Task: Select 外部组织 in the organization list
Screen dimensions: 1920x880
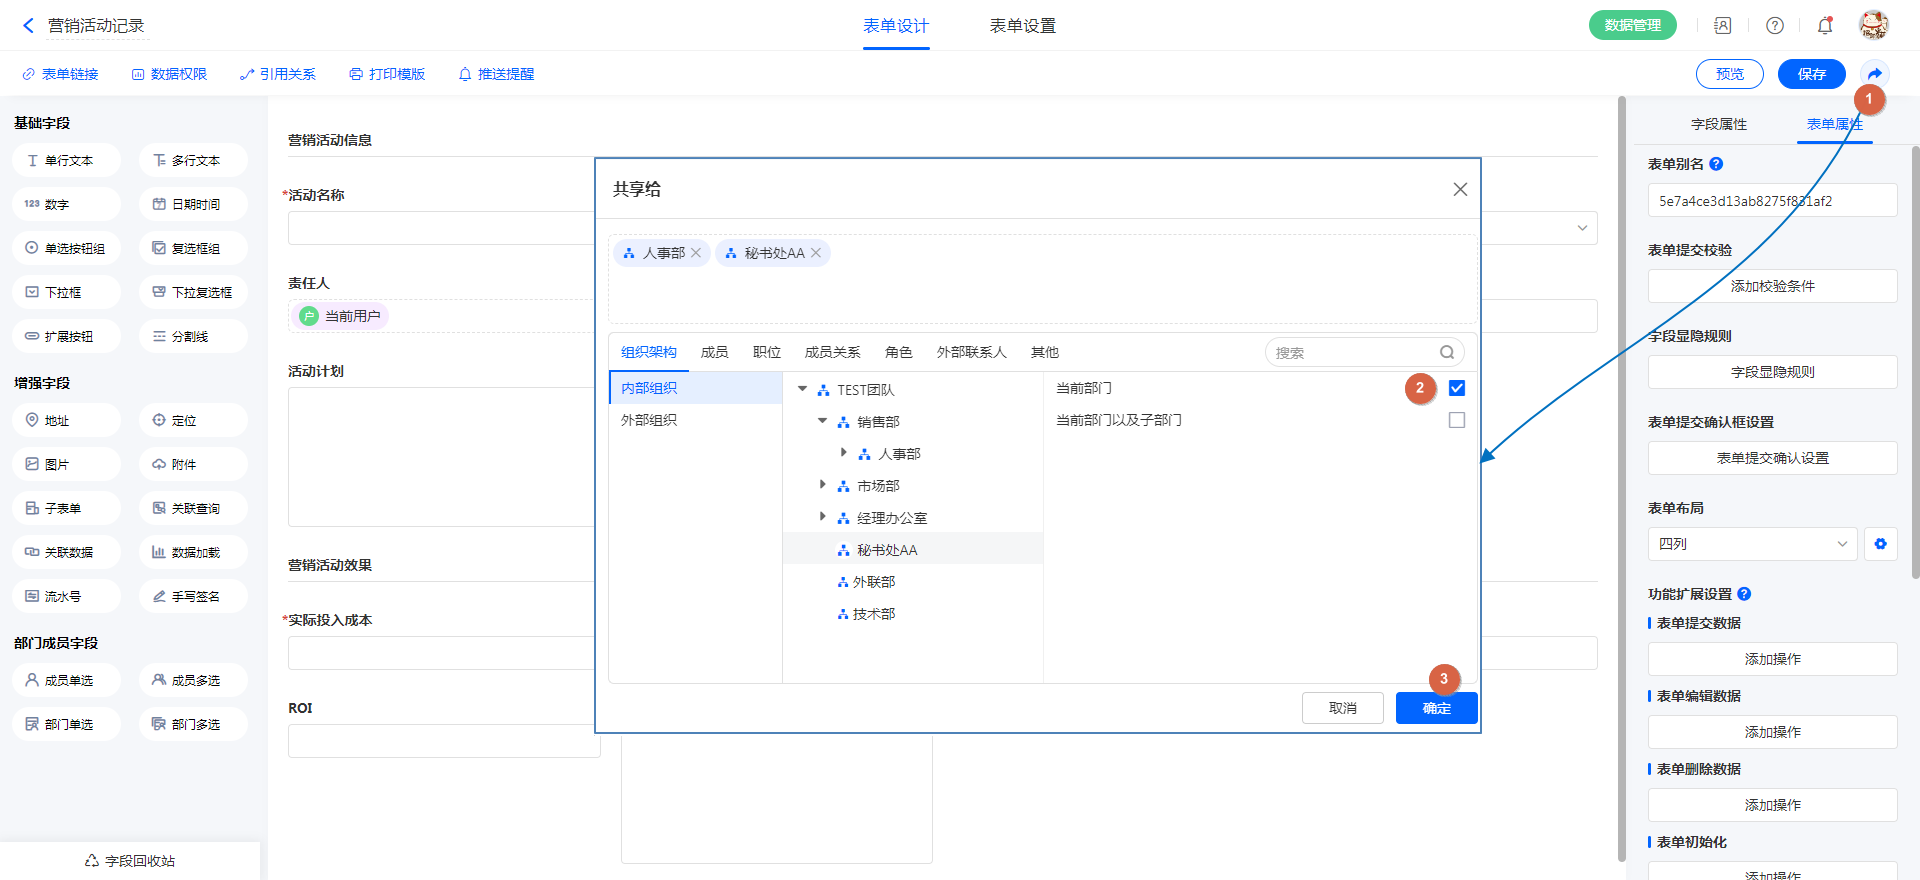Action: click(x=649, y=420)
